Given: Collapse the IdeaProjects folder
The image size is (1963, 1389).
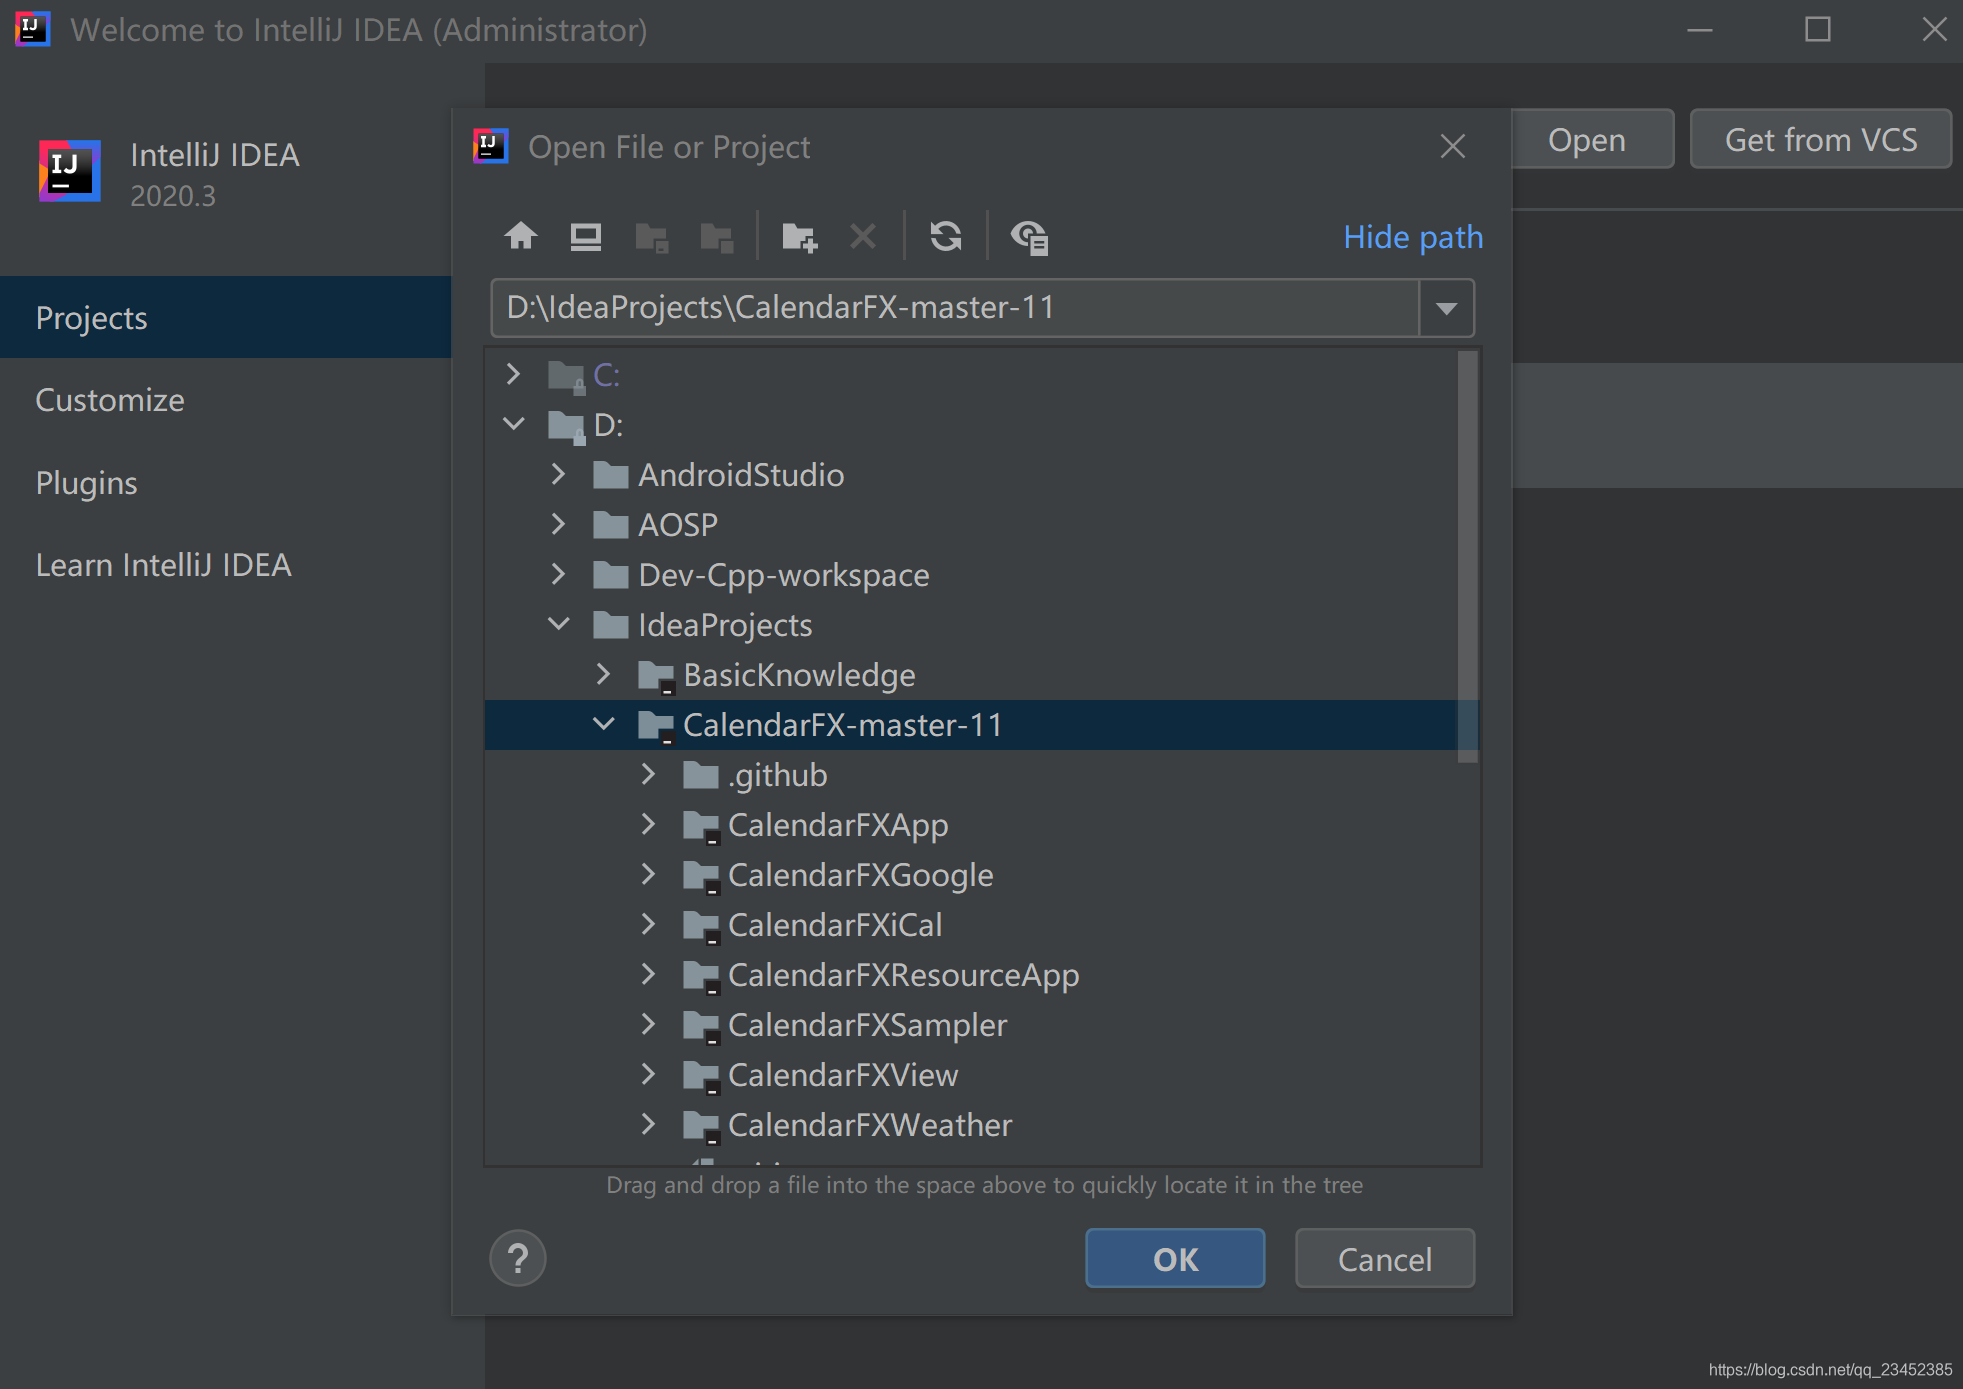Looking at the screenshot, I should pos(559,624).
